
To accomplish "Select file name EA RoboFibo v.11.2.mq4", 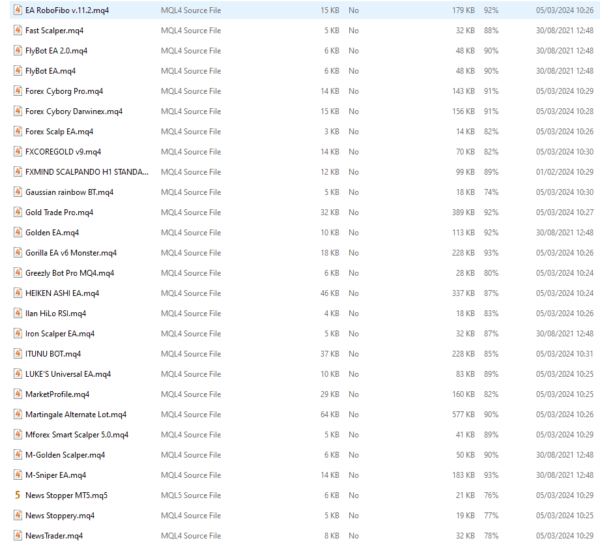I will tap(67, 10).
